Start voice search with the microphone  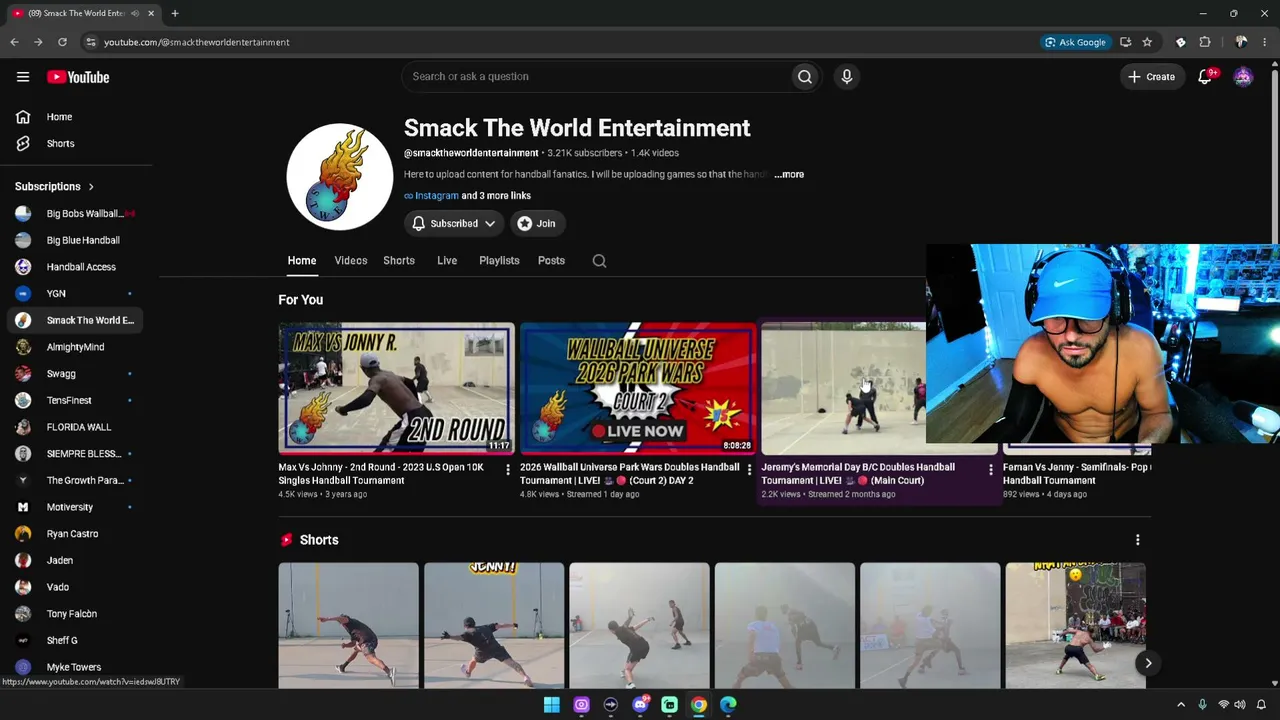pyautogui.click(x=847, y=77)
